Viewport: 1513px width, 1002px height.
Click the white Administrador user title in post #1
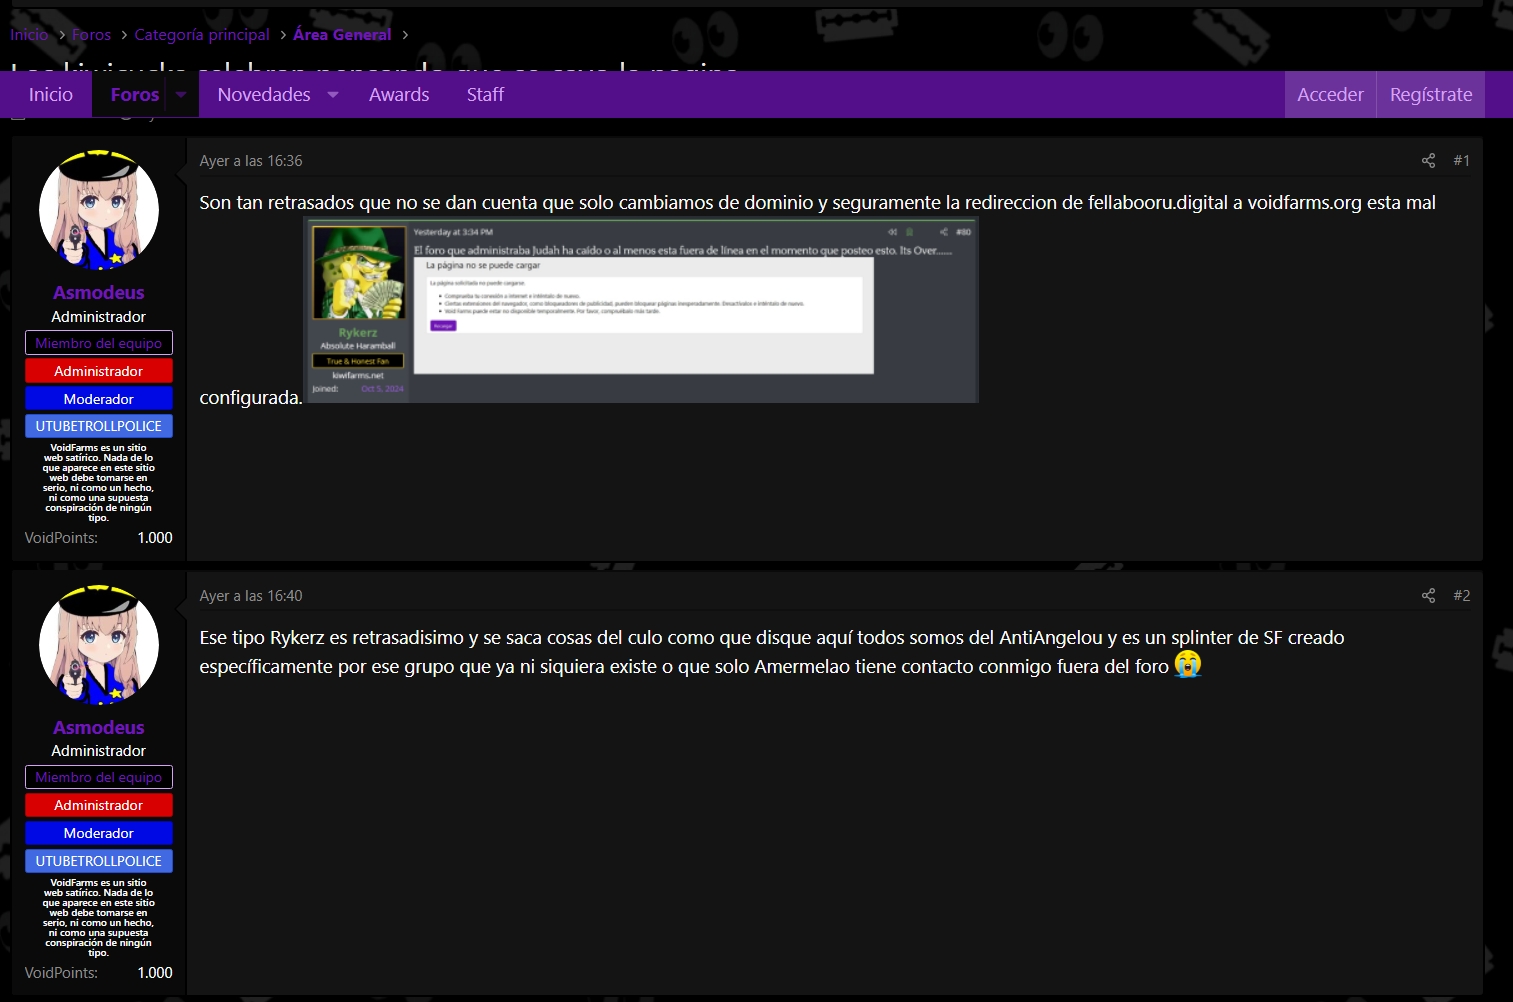point(99,317)
